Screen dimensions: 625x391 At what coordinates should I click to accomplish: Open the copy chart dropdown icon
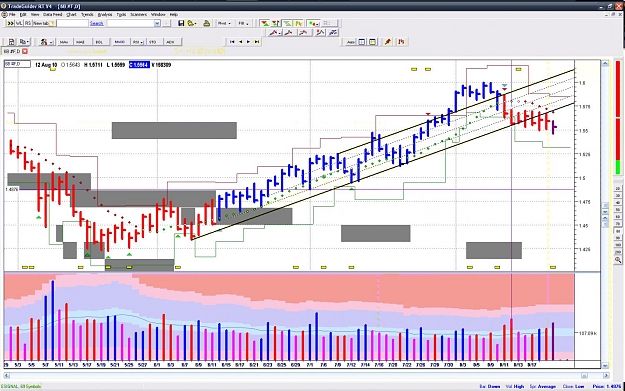coord(24,42)
